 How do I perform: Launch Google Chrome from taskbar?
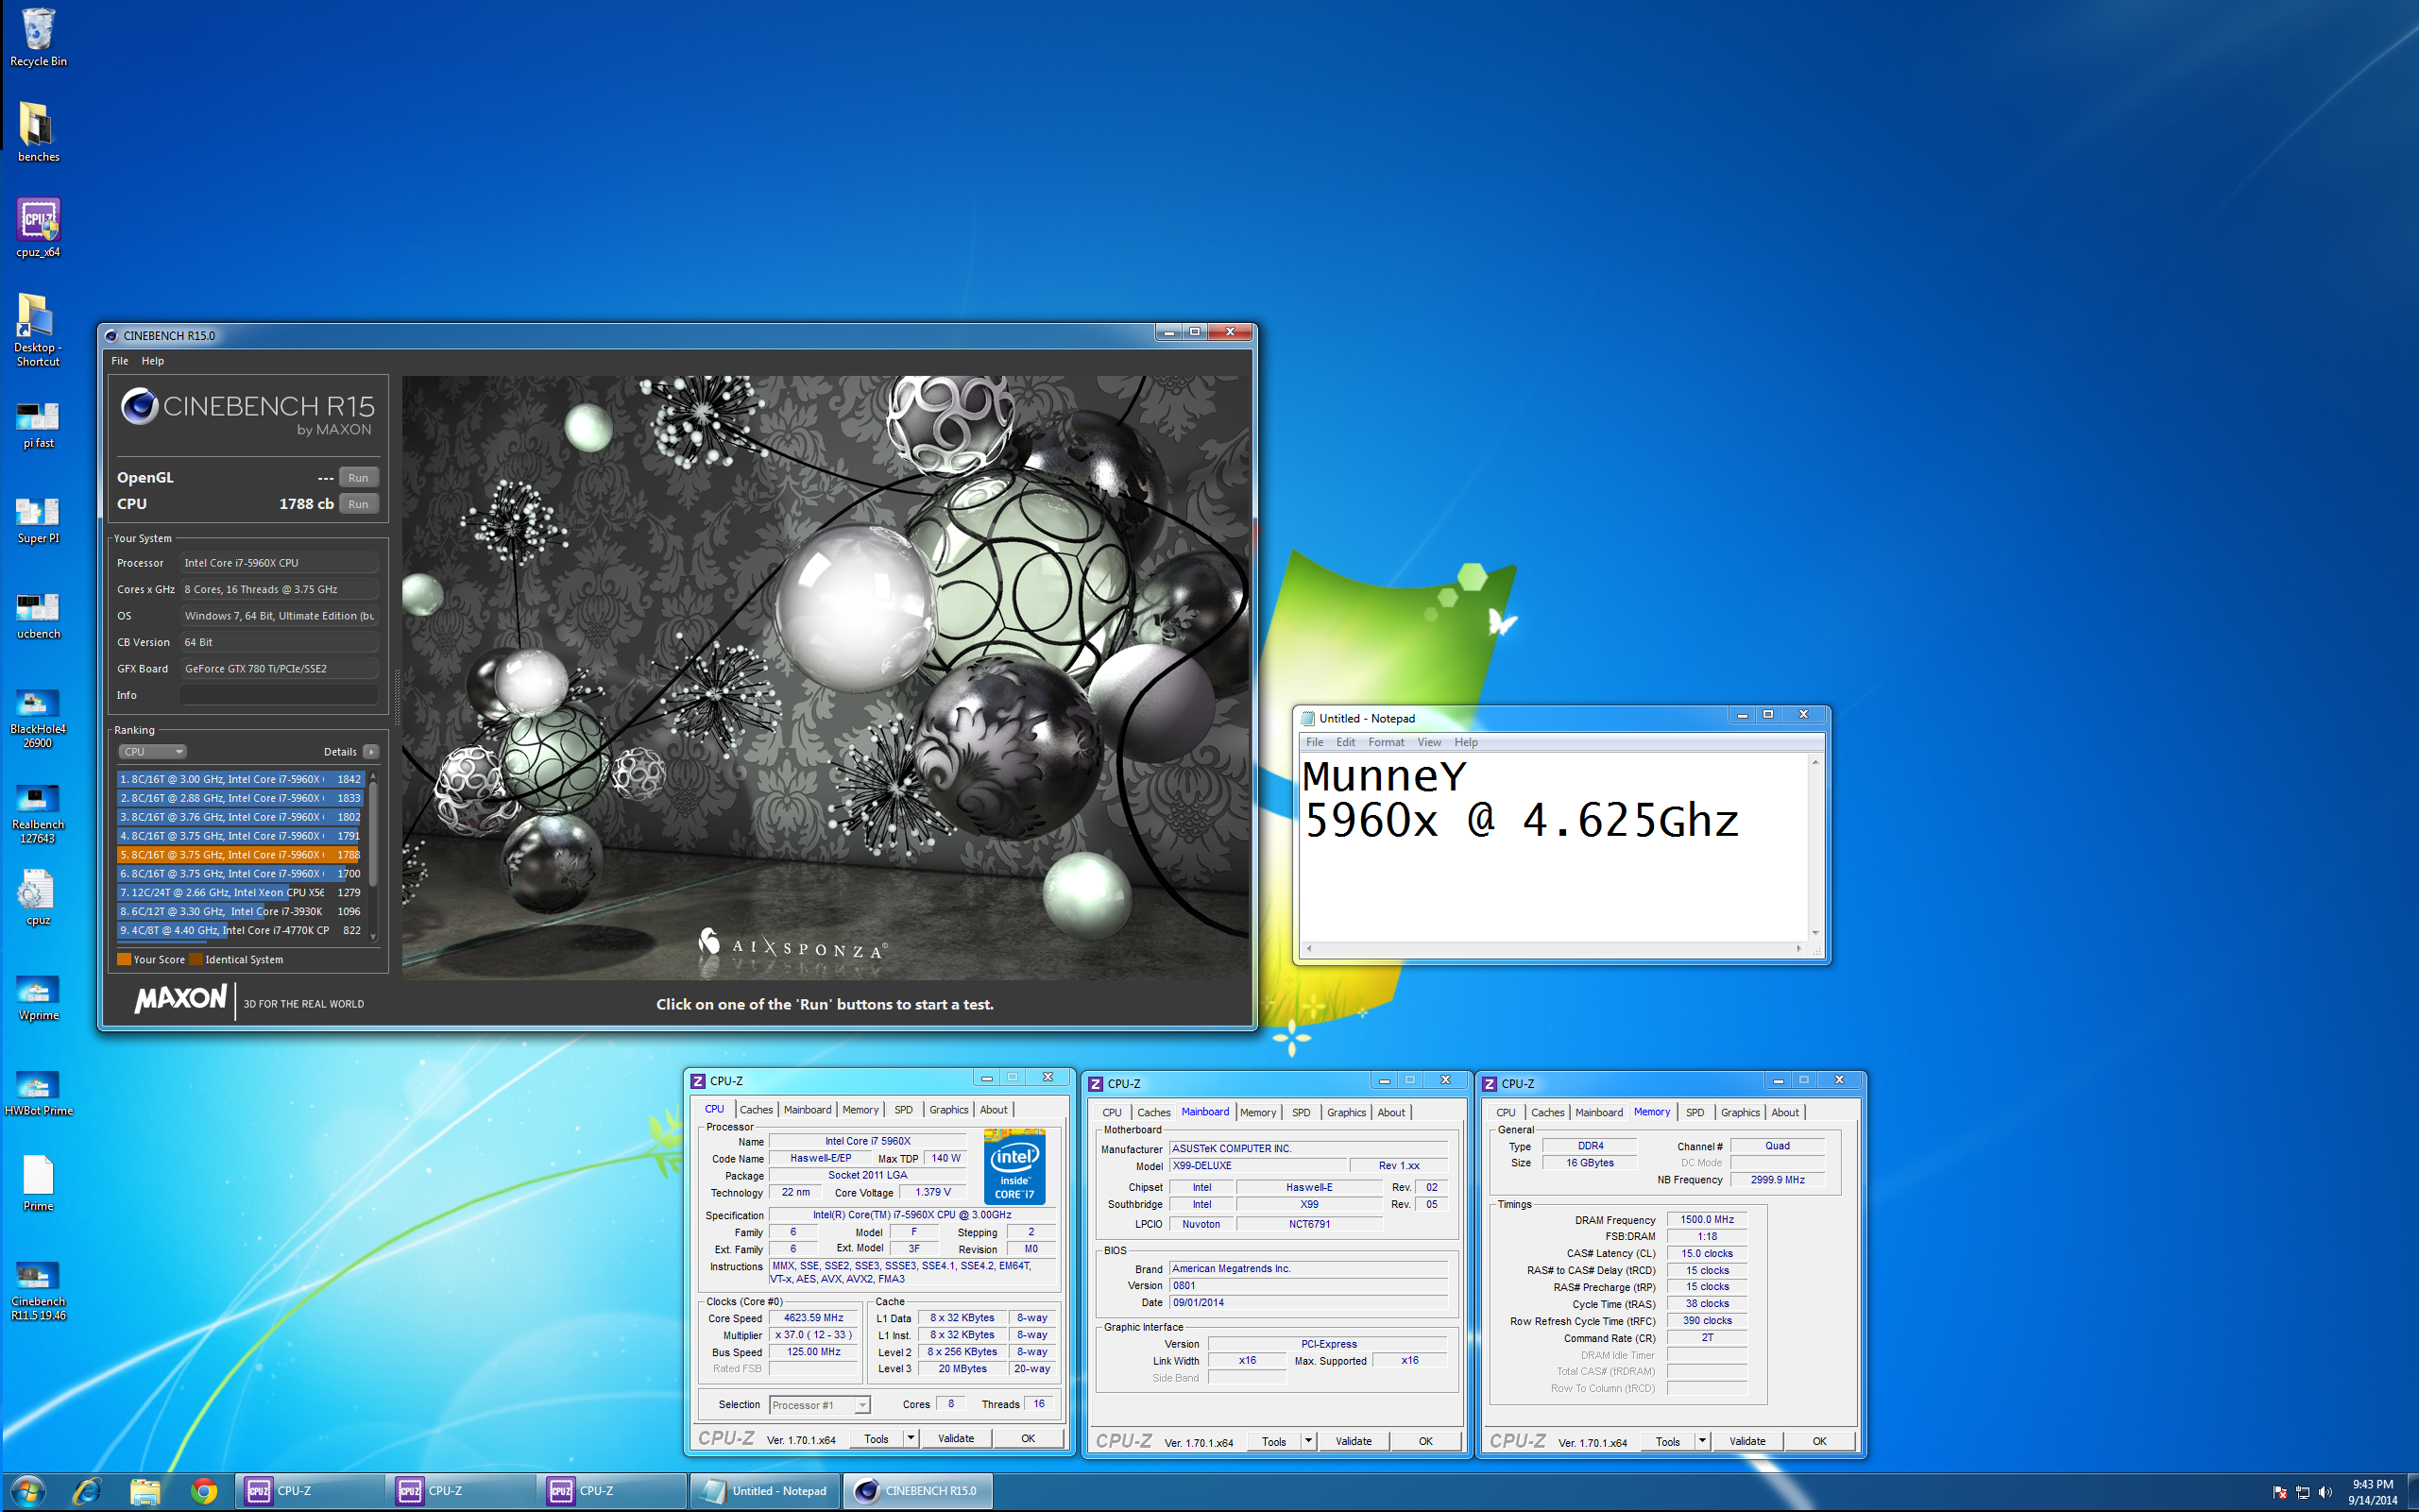tap(204, 1491)
